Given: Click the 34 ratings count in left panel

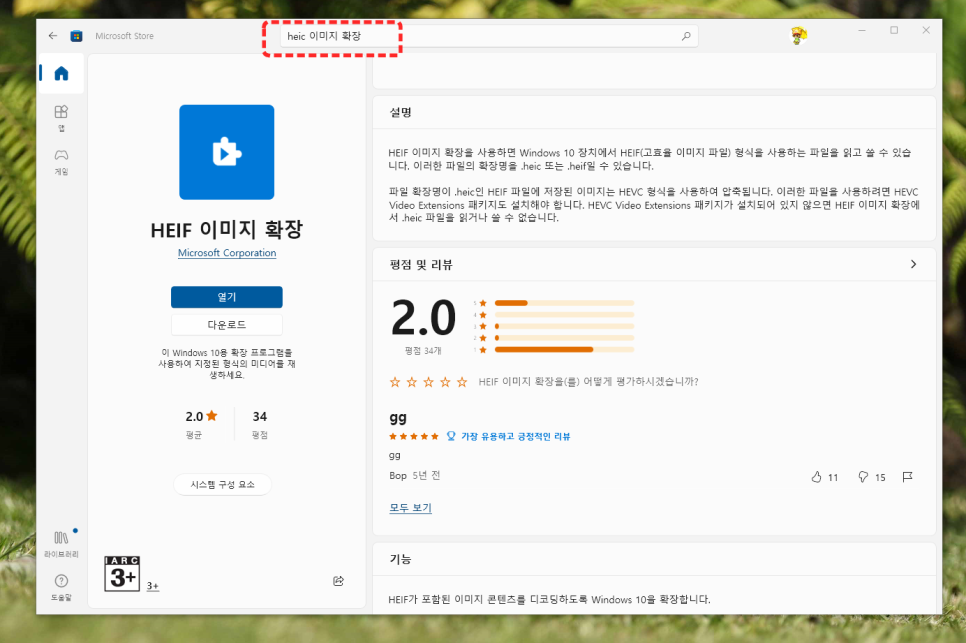Looking at the screenshot, I should pyautogui.click(x=260, y=416).
